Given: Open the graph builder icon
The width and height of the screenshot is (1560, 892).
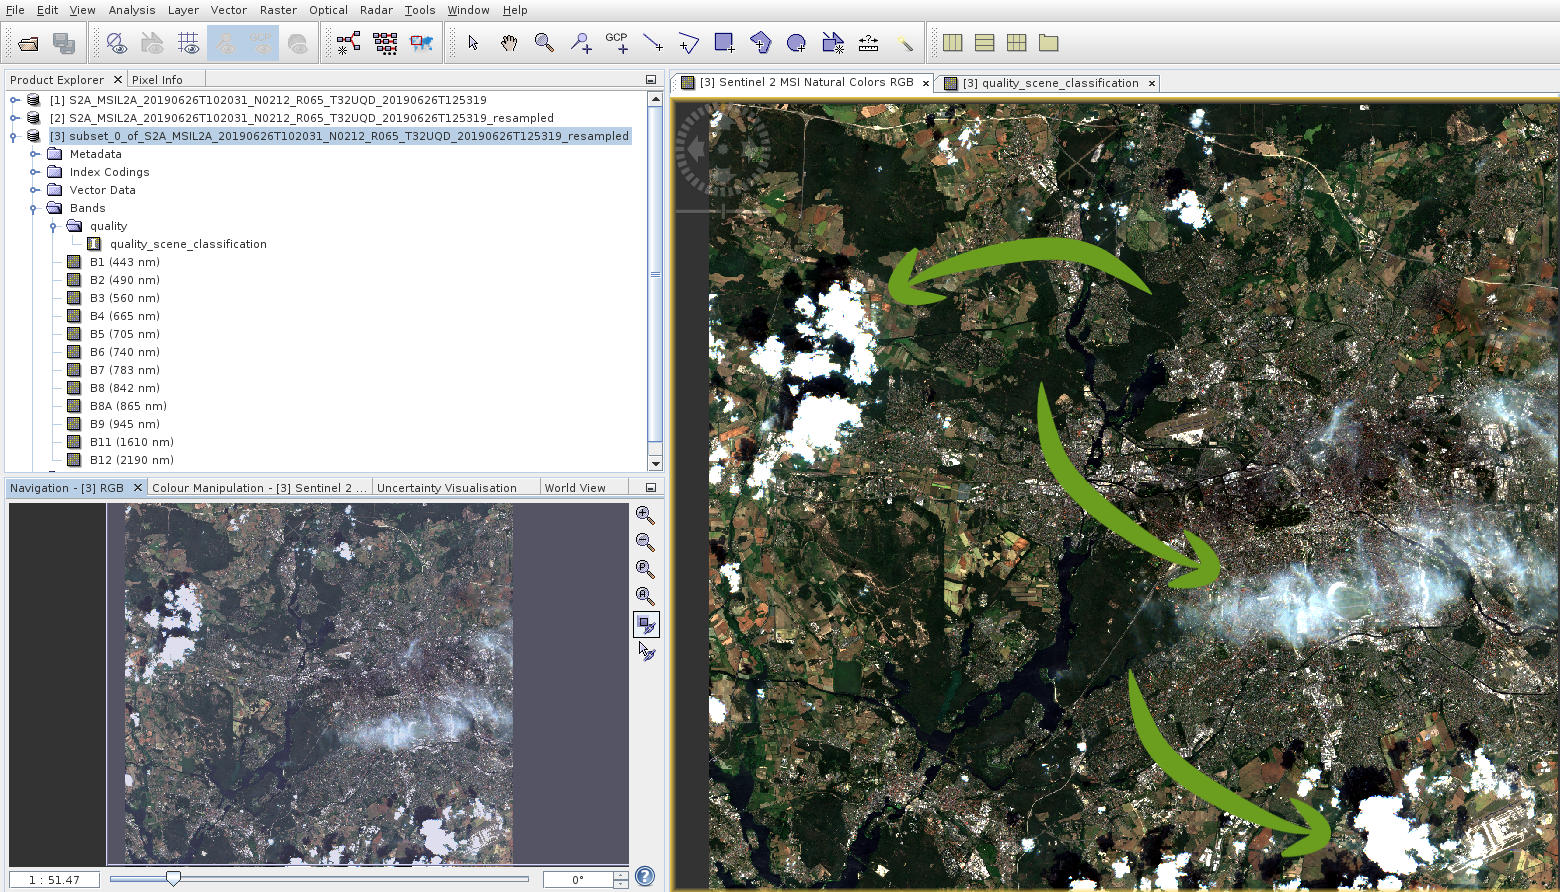Looking at the screenshot, I should 348,43.
